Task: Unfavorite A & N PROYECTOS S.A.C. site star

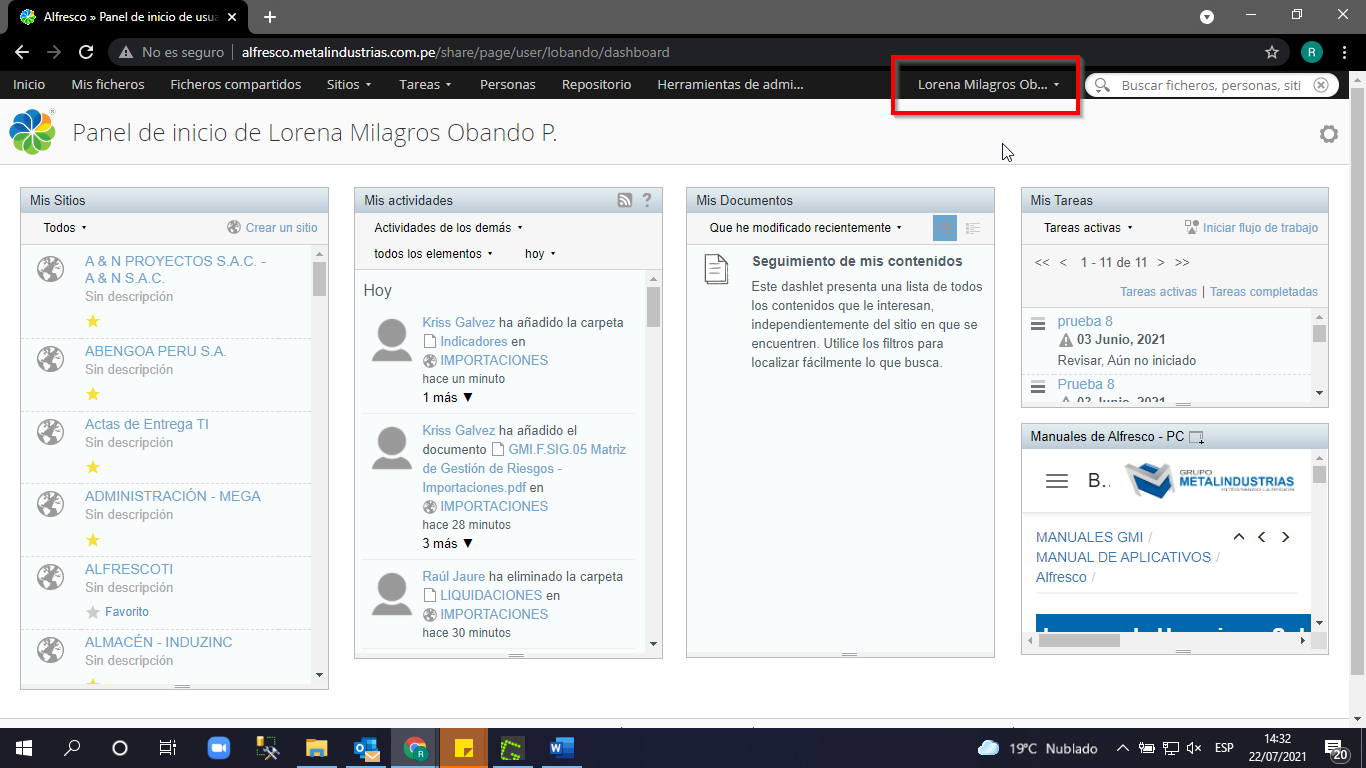Action: tap(93, 321)
